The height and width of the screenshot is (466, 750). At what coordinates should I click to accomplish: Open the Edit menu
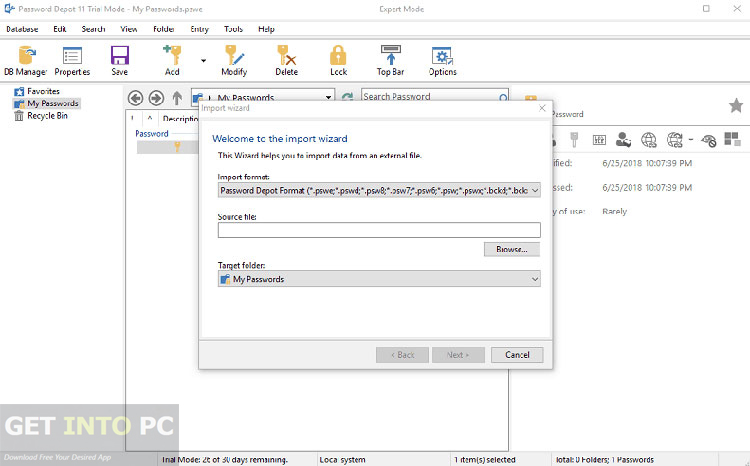pos(60,29)
